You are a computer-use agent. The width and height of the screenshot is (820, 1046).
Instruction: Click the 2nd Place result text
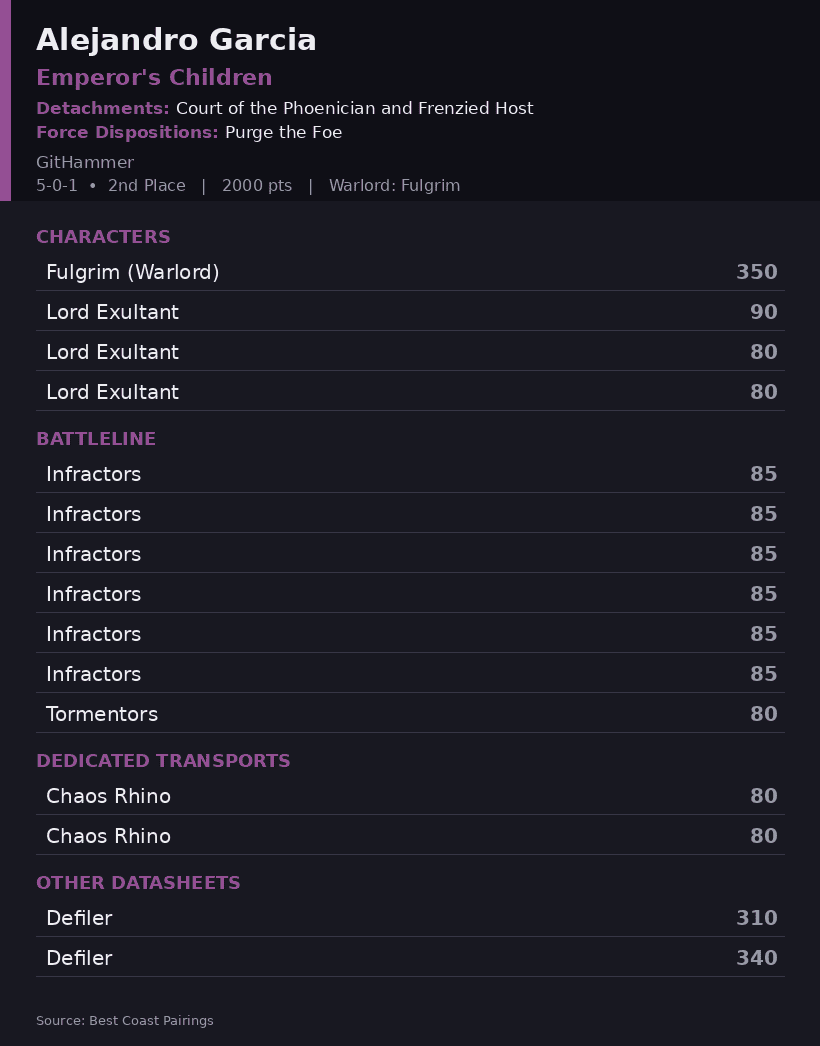pos(147,185)
